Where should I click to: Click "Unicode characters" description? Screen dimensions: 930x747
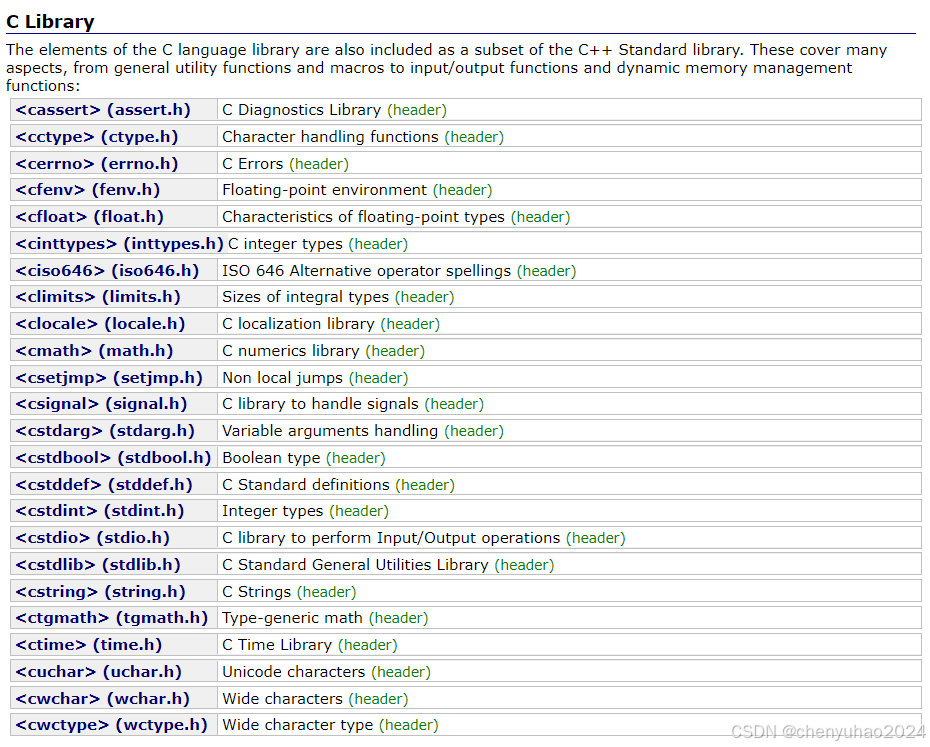click(294, 672)
